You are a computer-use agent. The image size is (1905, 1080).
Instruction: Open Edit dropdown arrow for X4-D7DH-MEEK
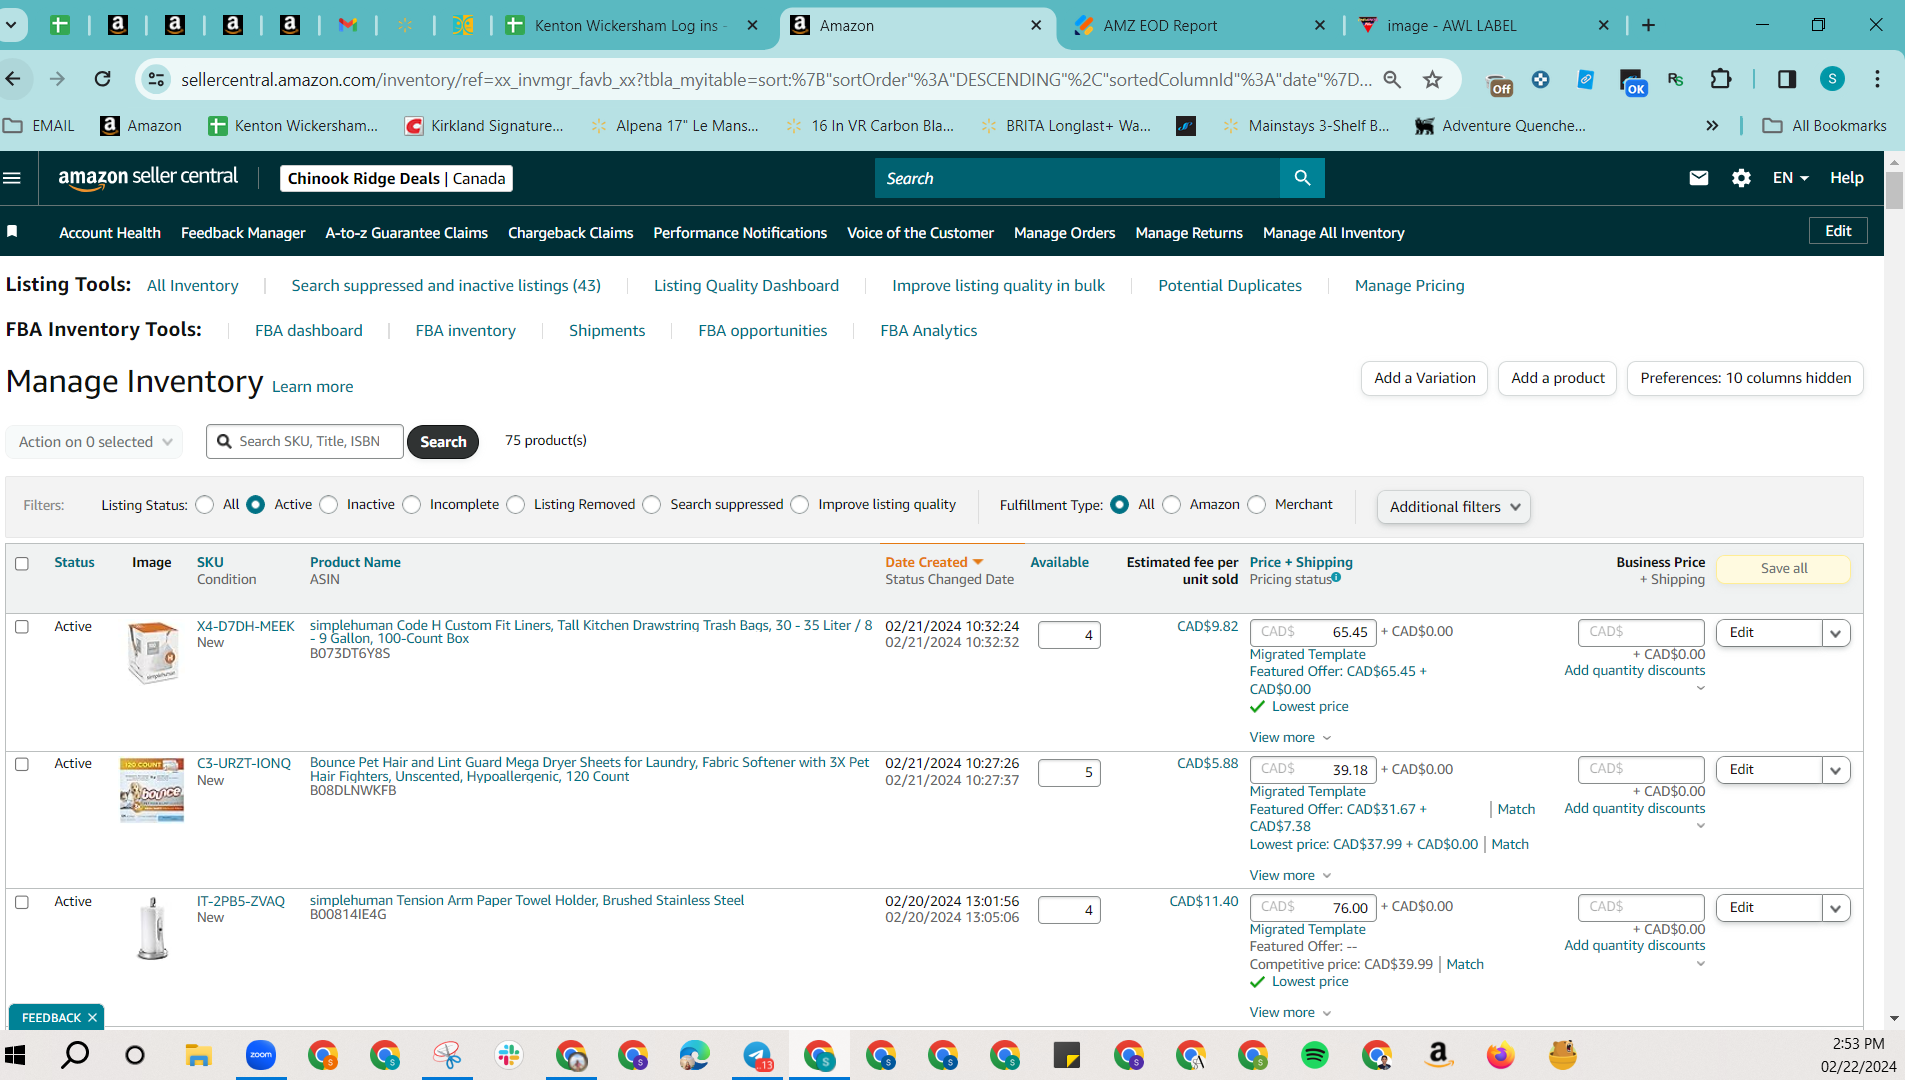pyautogui.click(x=1836, y=633)
